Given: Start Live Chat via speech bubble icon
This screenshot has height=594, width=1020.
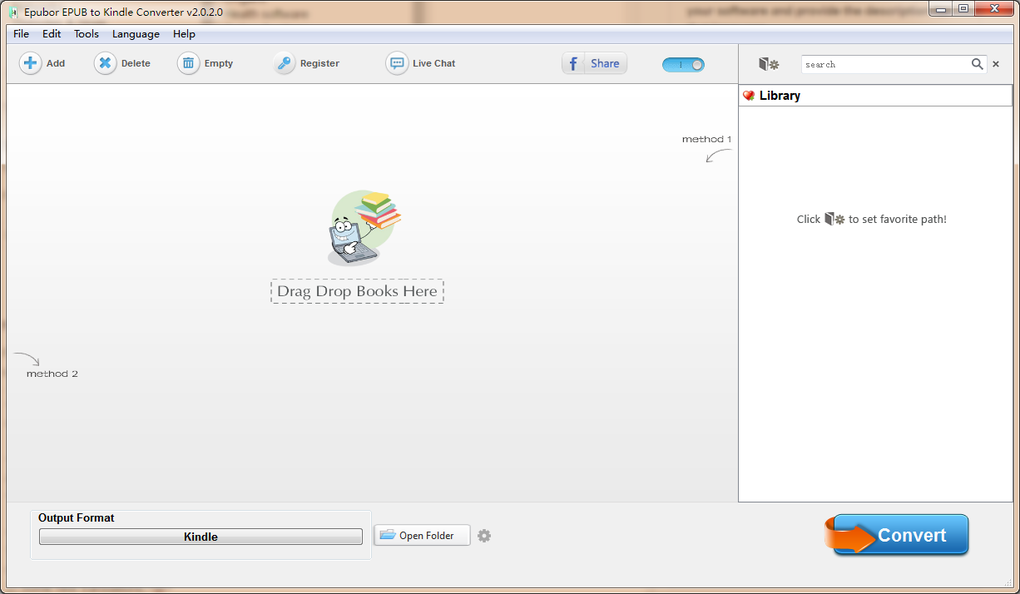Looking at the screenshot, I should [x=397, y=63].
